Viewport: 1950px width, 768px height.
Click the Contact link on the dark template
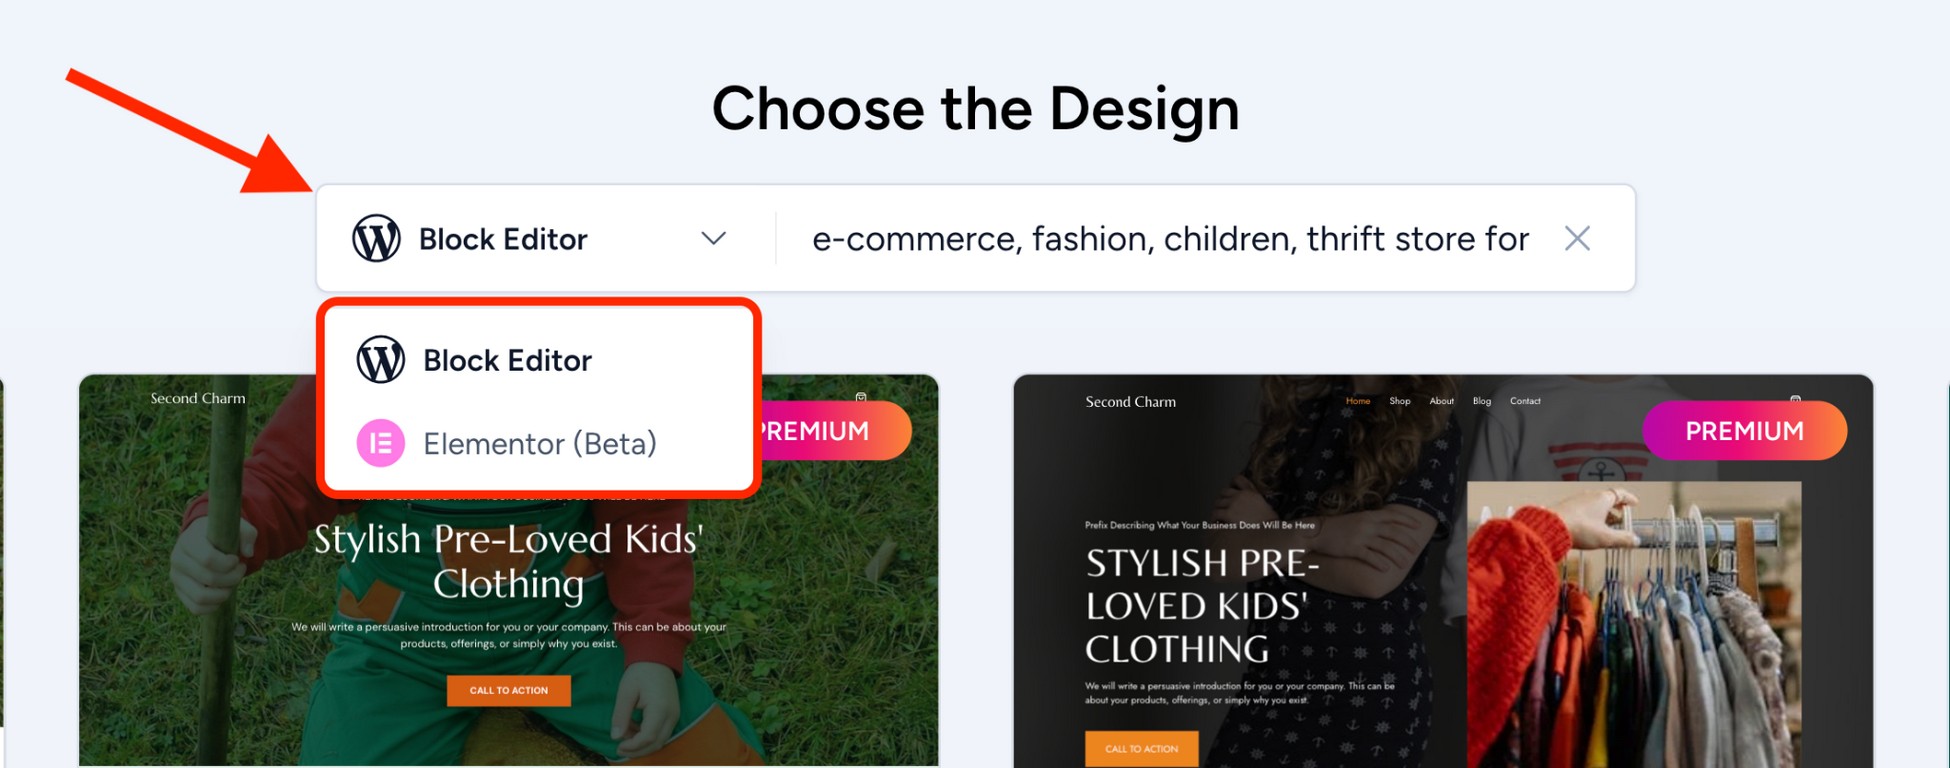[1525, 400]
